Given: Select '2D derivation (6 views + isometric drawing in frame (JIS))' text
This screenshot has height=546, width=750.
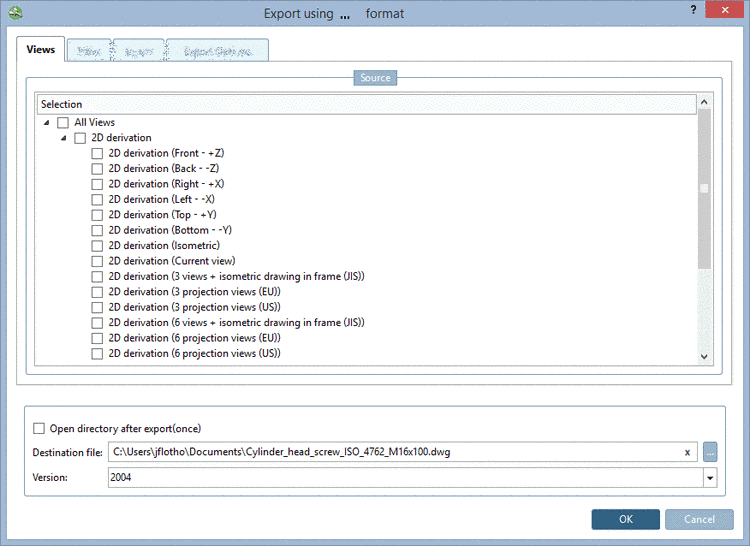Looking at the screenshot, I should (x=236, y=323).
